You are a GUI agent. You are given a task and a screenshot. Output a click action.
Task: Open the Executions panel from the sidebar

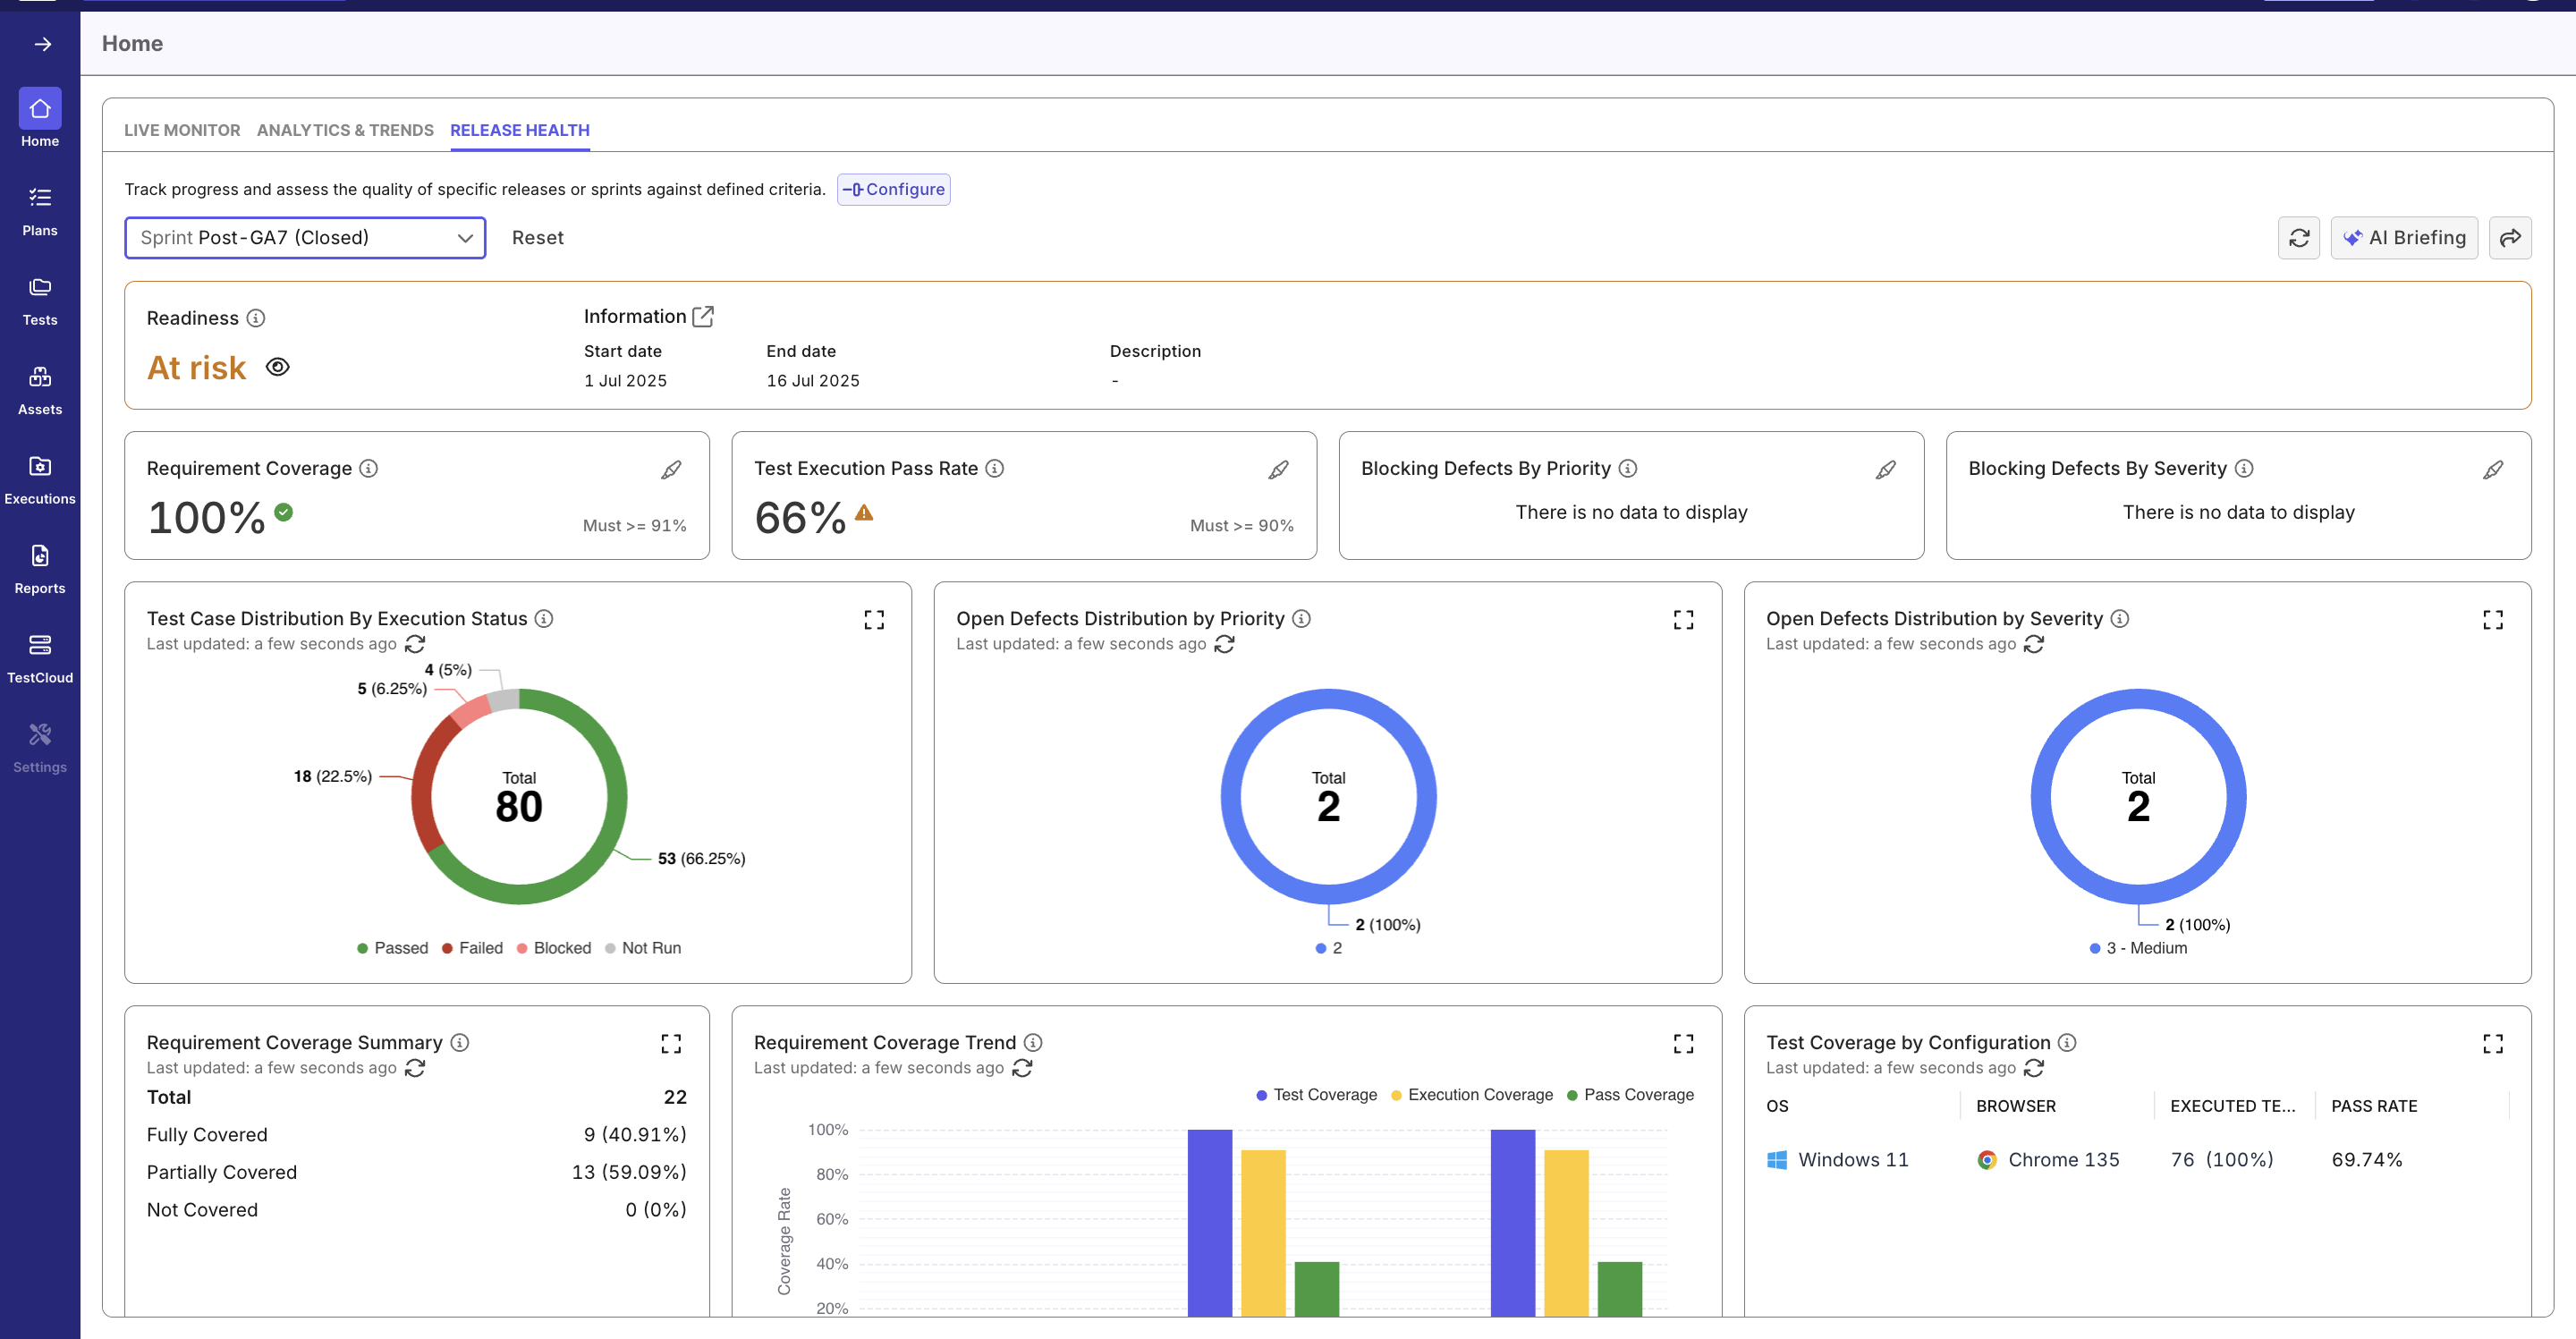click(x=40, y=478)
